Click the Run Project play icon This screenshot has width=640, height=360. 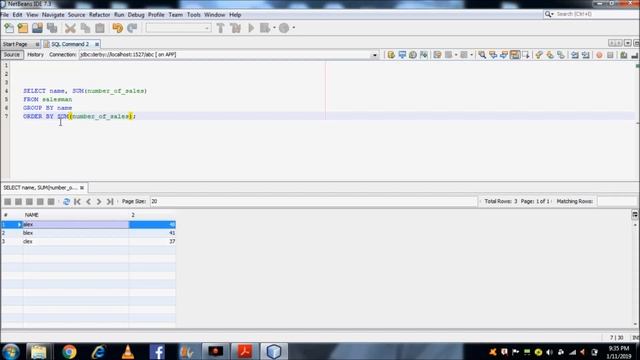click(251, 28)
